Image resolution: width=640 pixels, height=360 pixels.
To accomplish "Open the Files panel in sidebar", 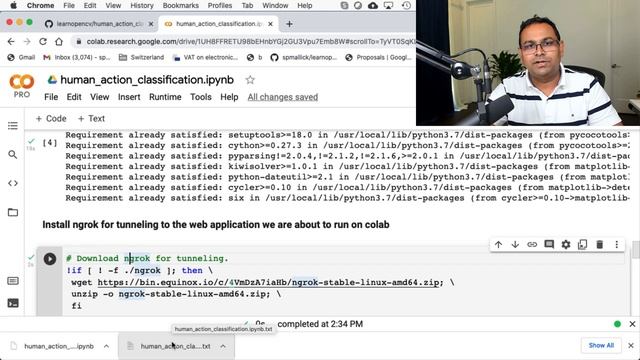I will click(13, 212).
